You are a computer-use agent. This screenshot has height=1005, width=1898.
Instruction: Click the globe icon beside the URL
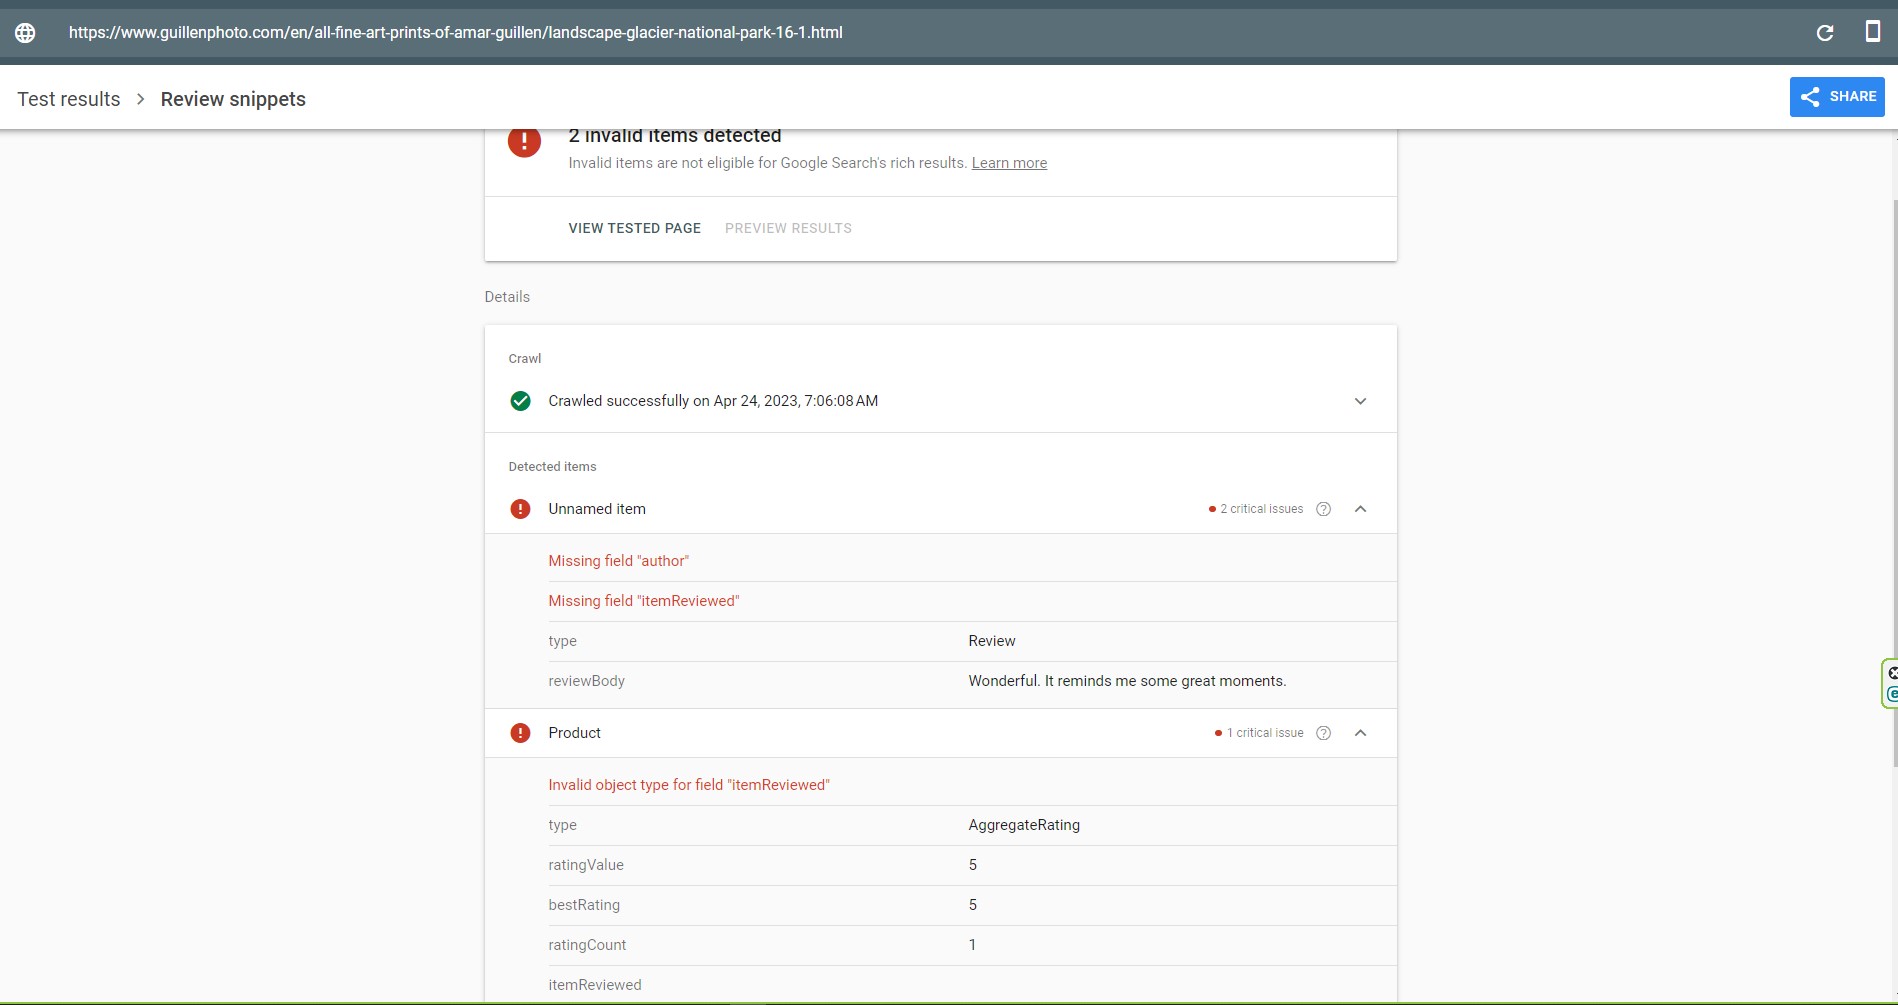[25, 33]
